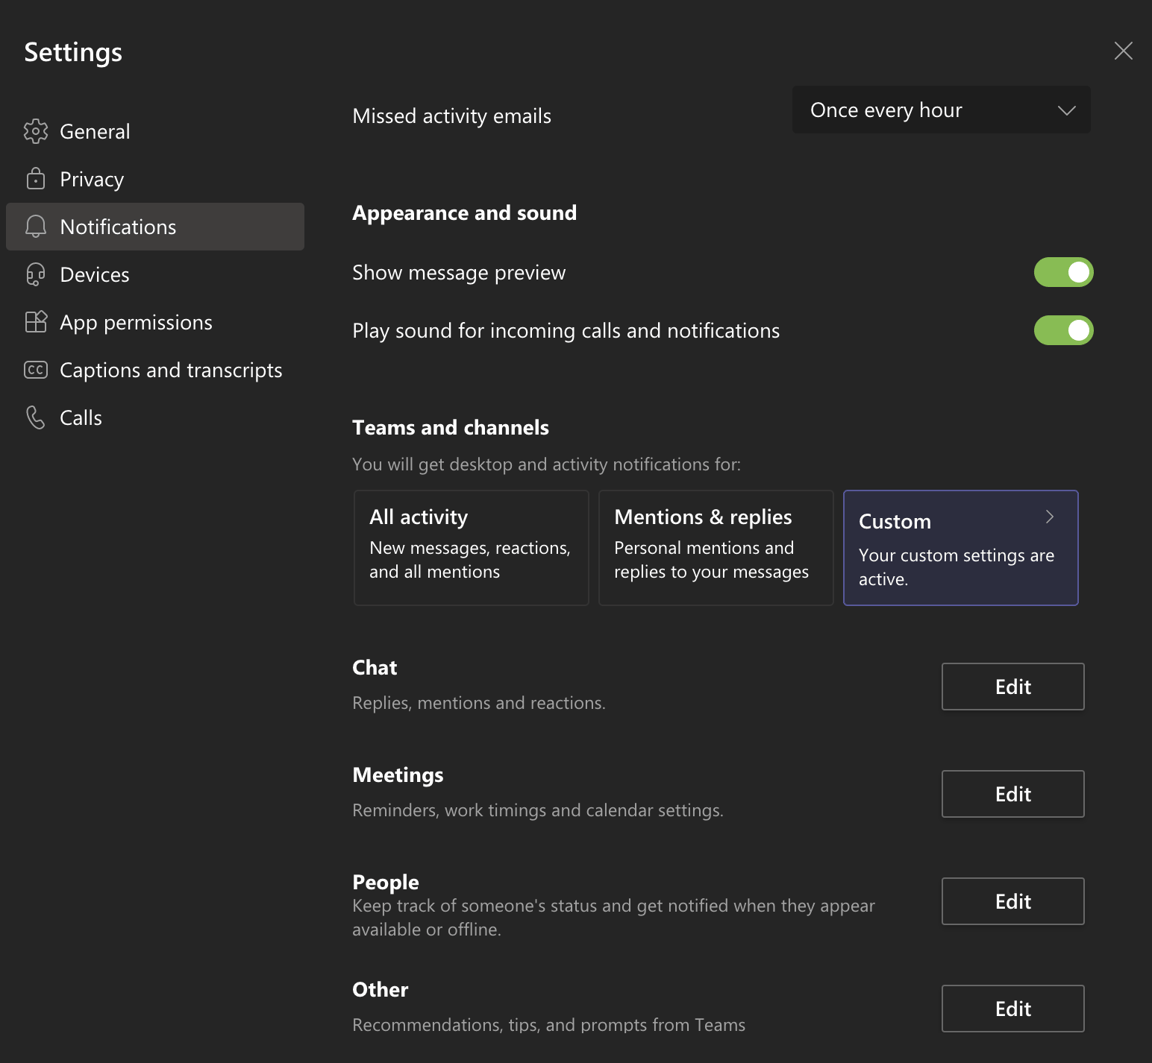Click the App permissions icon
1152x1063 pixels.
pos(36,321)
